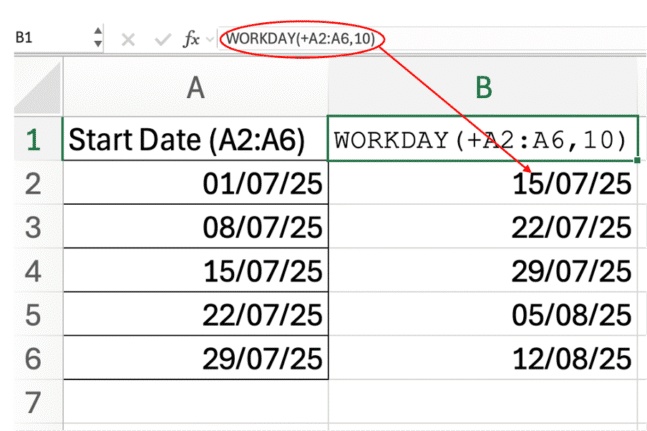This screenshot has width=647, height=431.
Task: Click cell A1 labeled Start Date (A2:A6)
Action: [195, 141]
